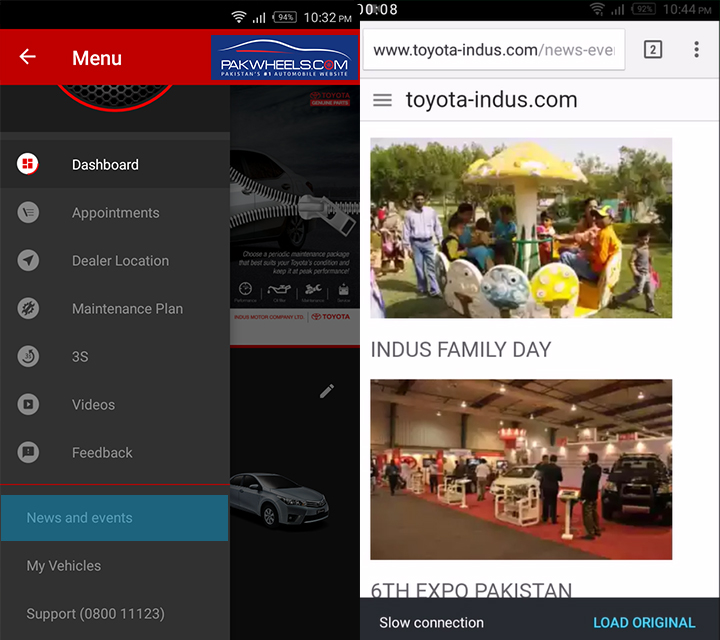Tap the Toyota maintenance package banner
The image size is (720, 640).
pyautogui.click(x=295, y=215)
